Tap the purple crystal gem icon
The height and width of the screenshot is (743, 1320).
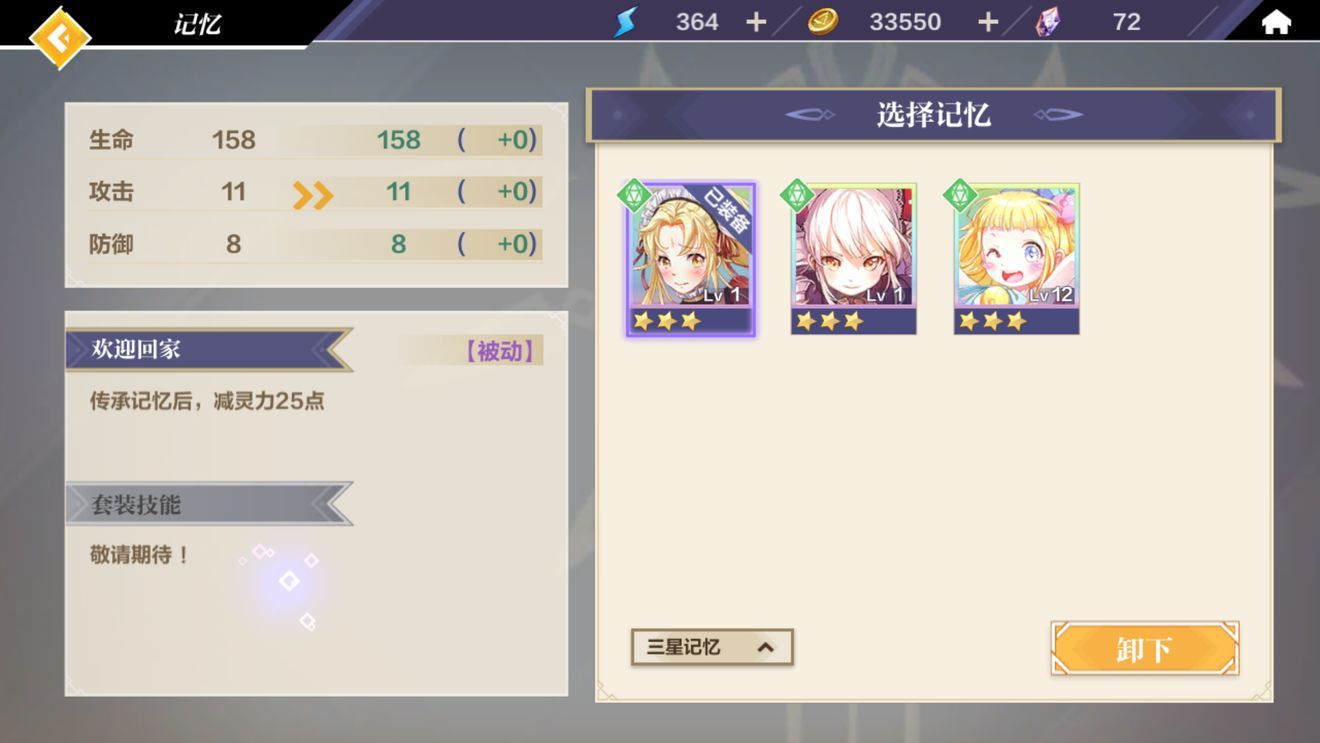tap(1048, 21)
